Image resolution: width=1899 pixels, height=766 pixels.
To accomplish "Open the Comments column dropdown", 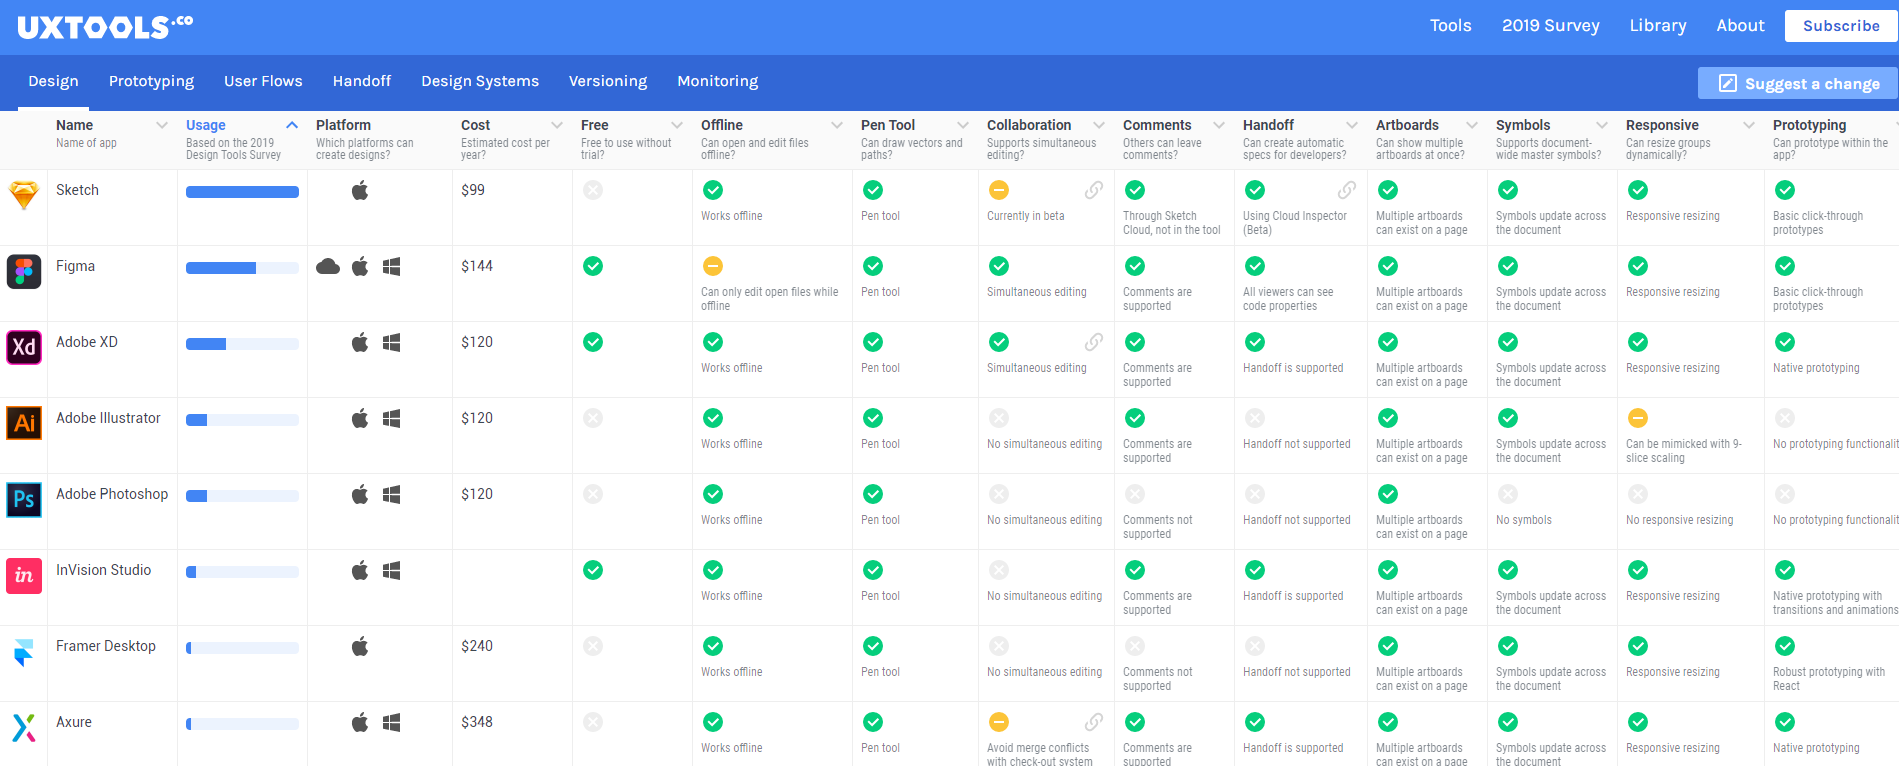I will [1219, 125].
